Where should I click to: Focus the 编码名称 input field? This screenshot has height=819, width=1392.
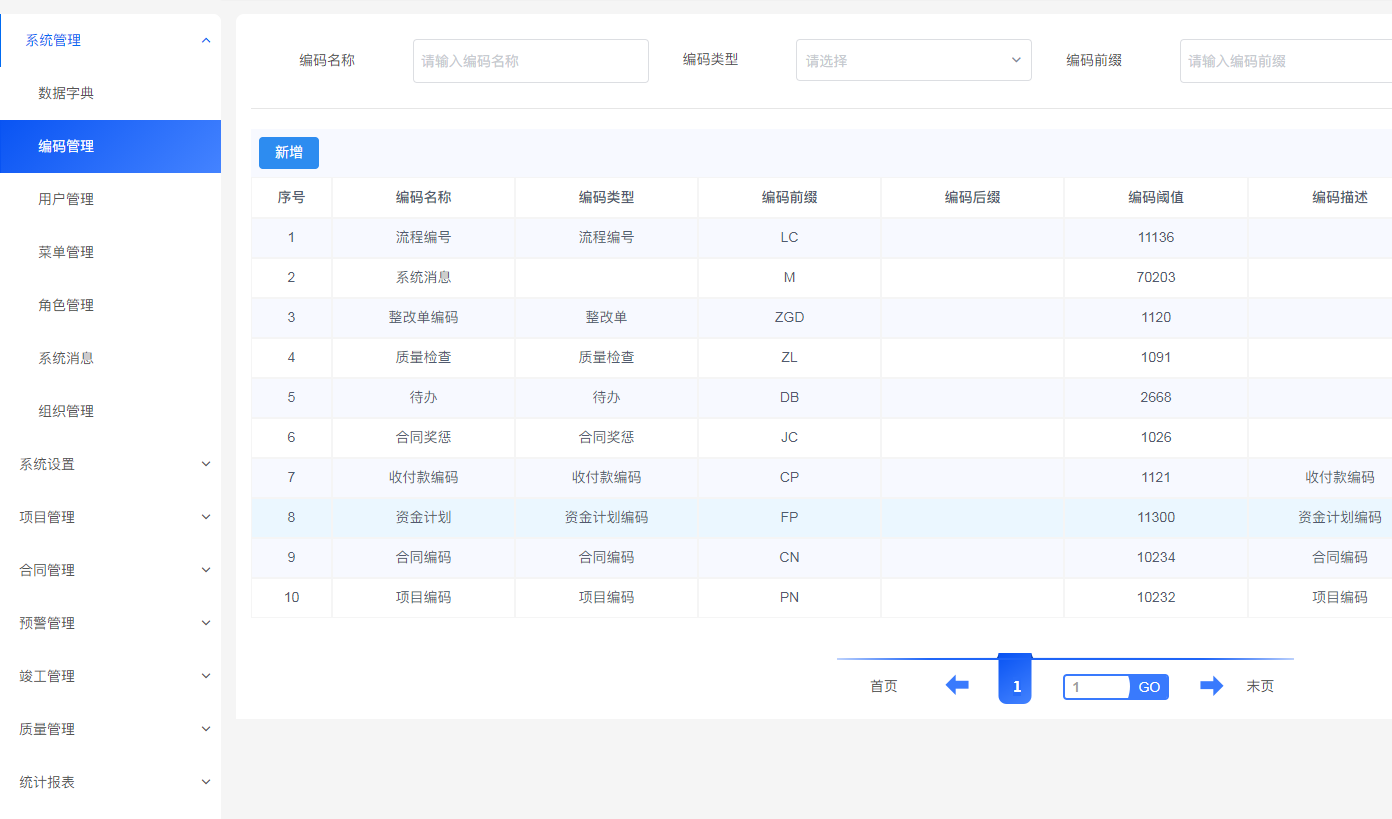tap(531, 60)
